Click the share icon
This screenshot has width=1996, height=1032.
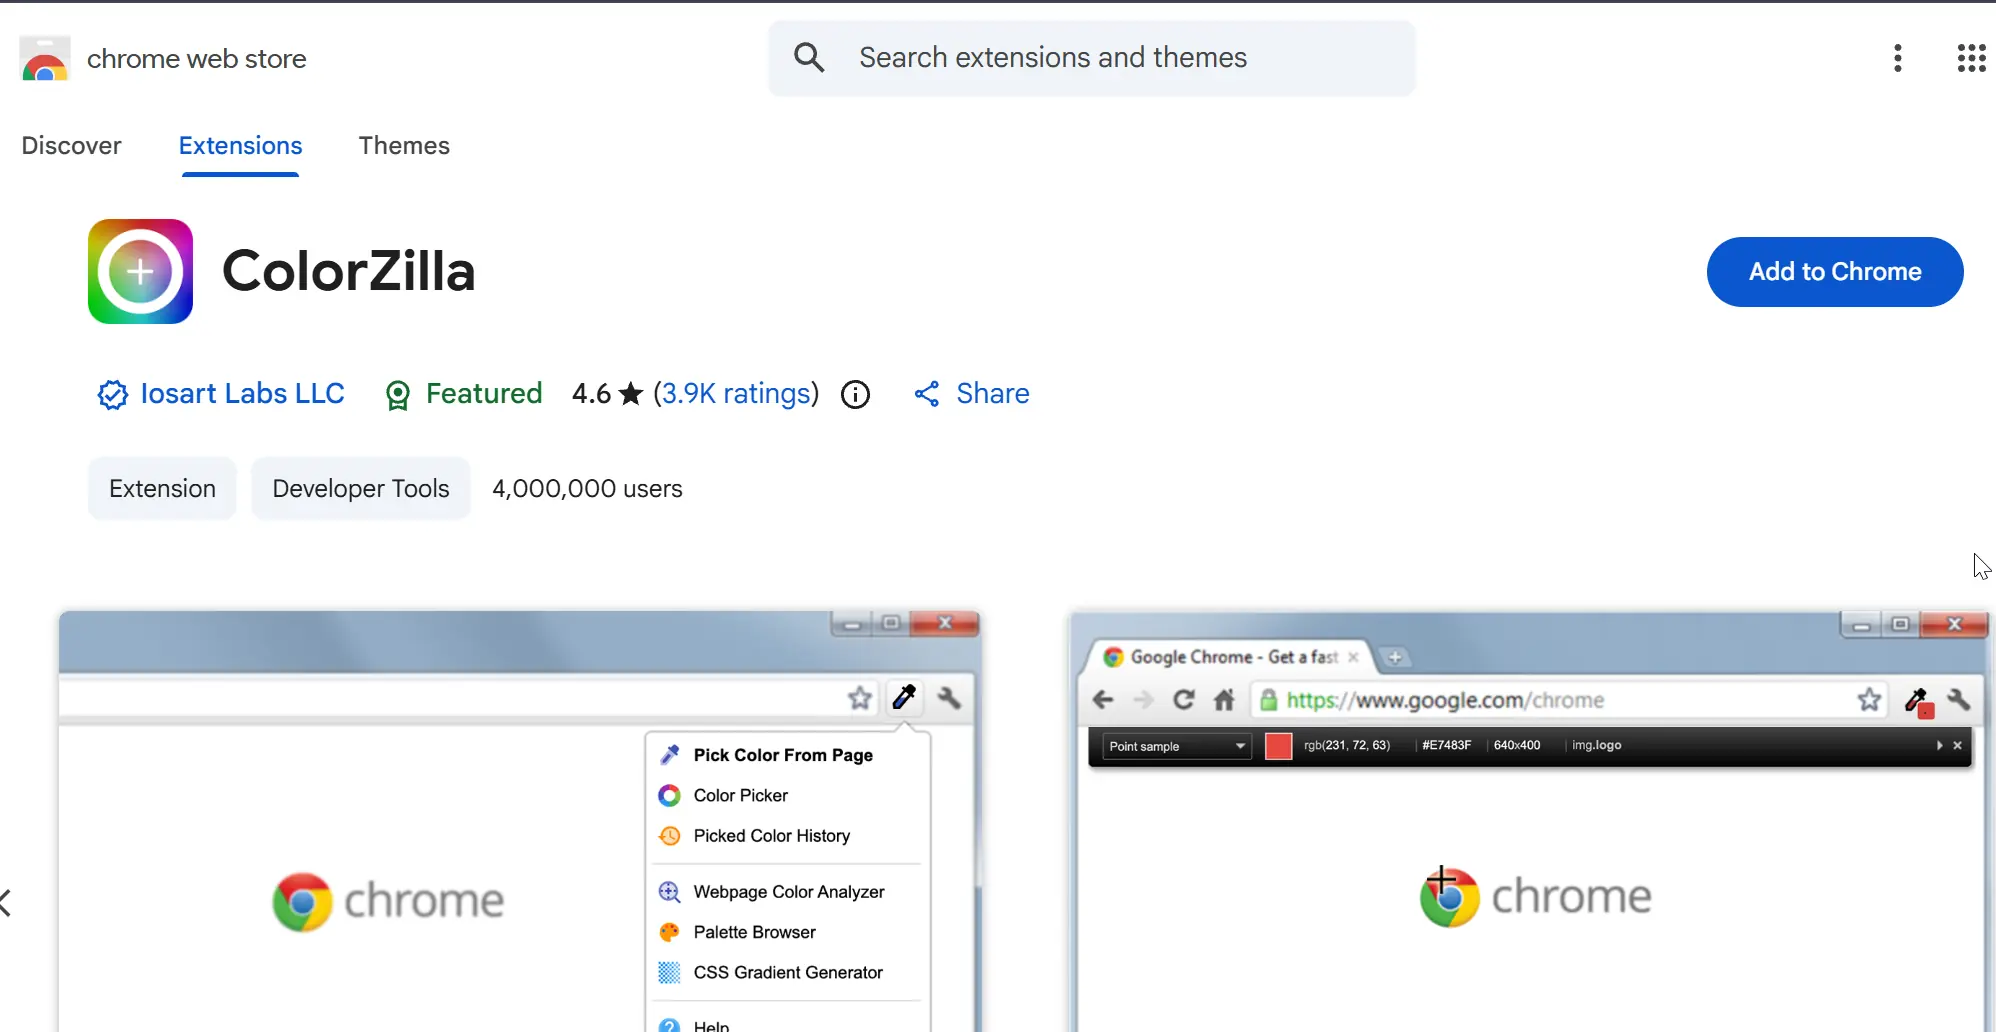pos(927,394)
